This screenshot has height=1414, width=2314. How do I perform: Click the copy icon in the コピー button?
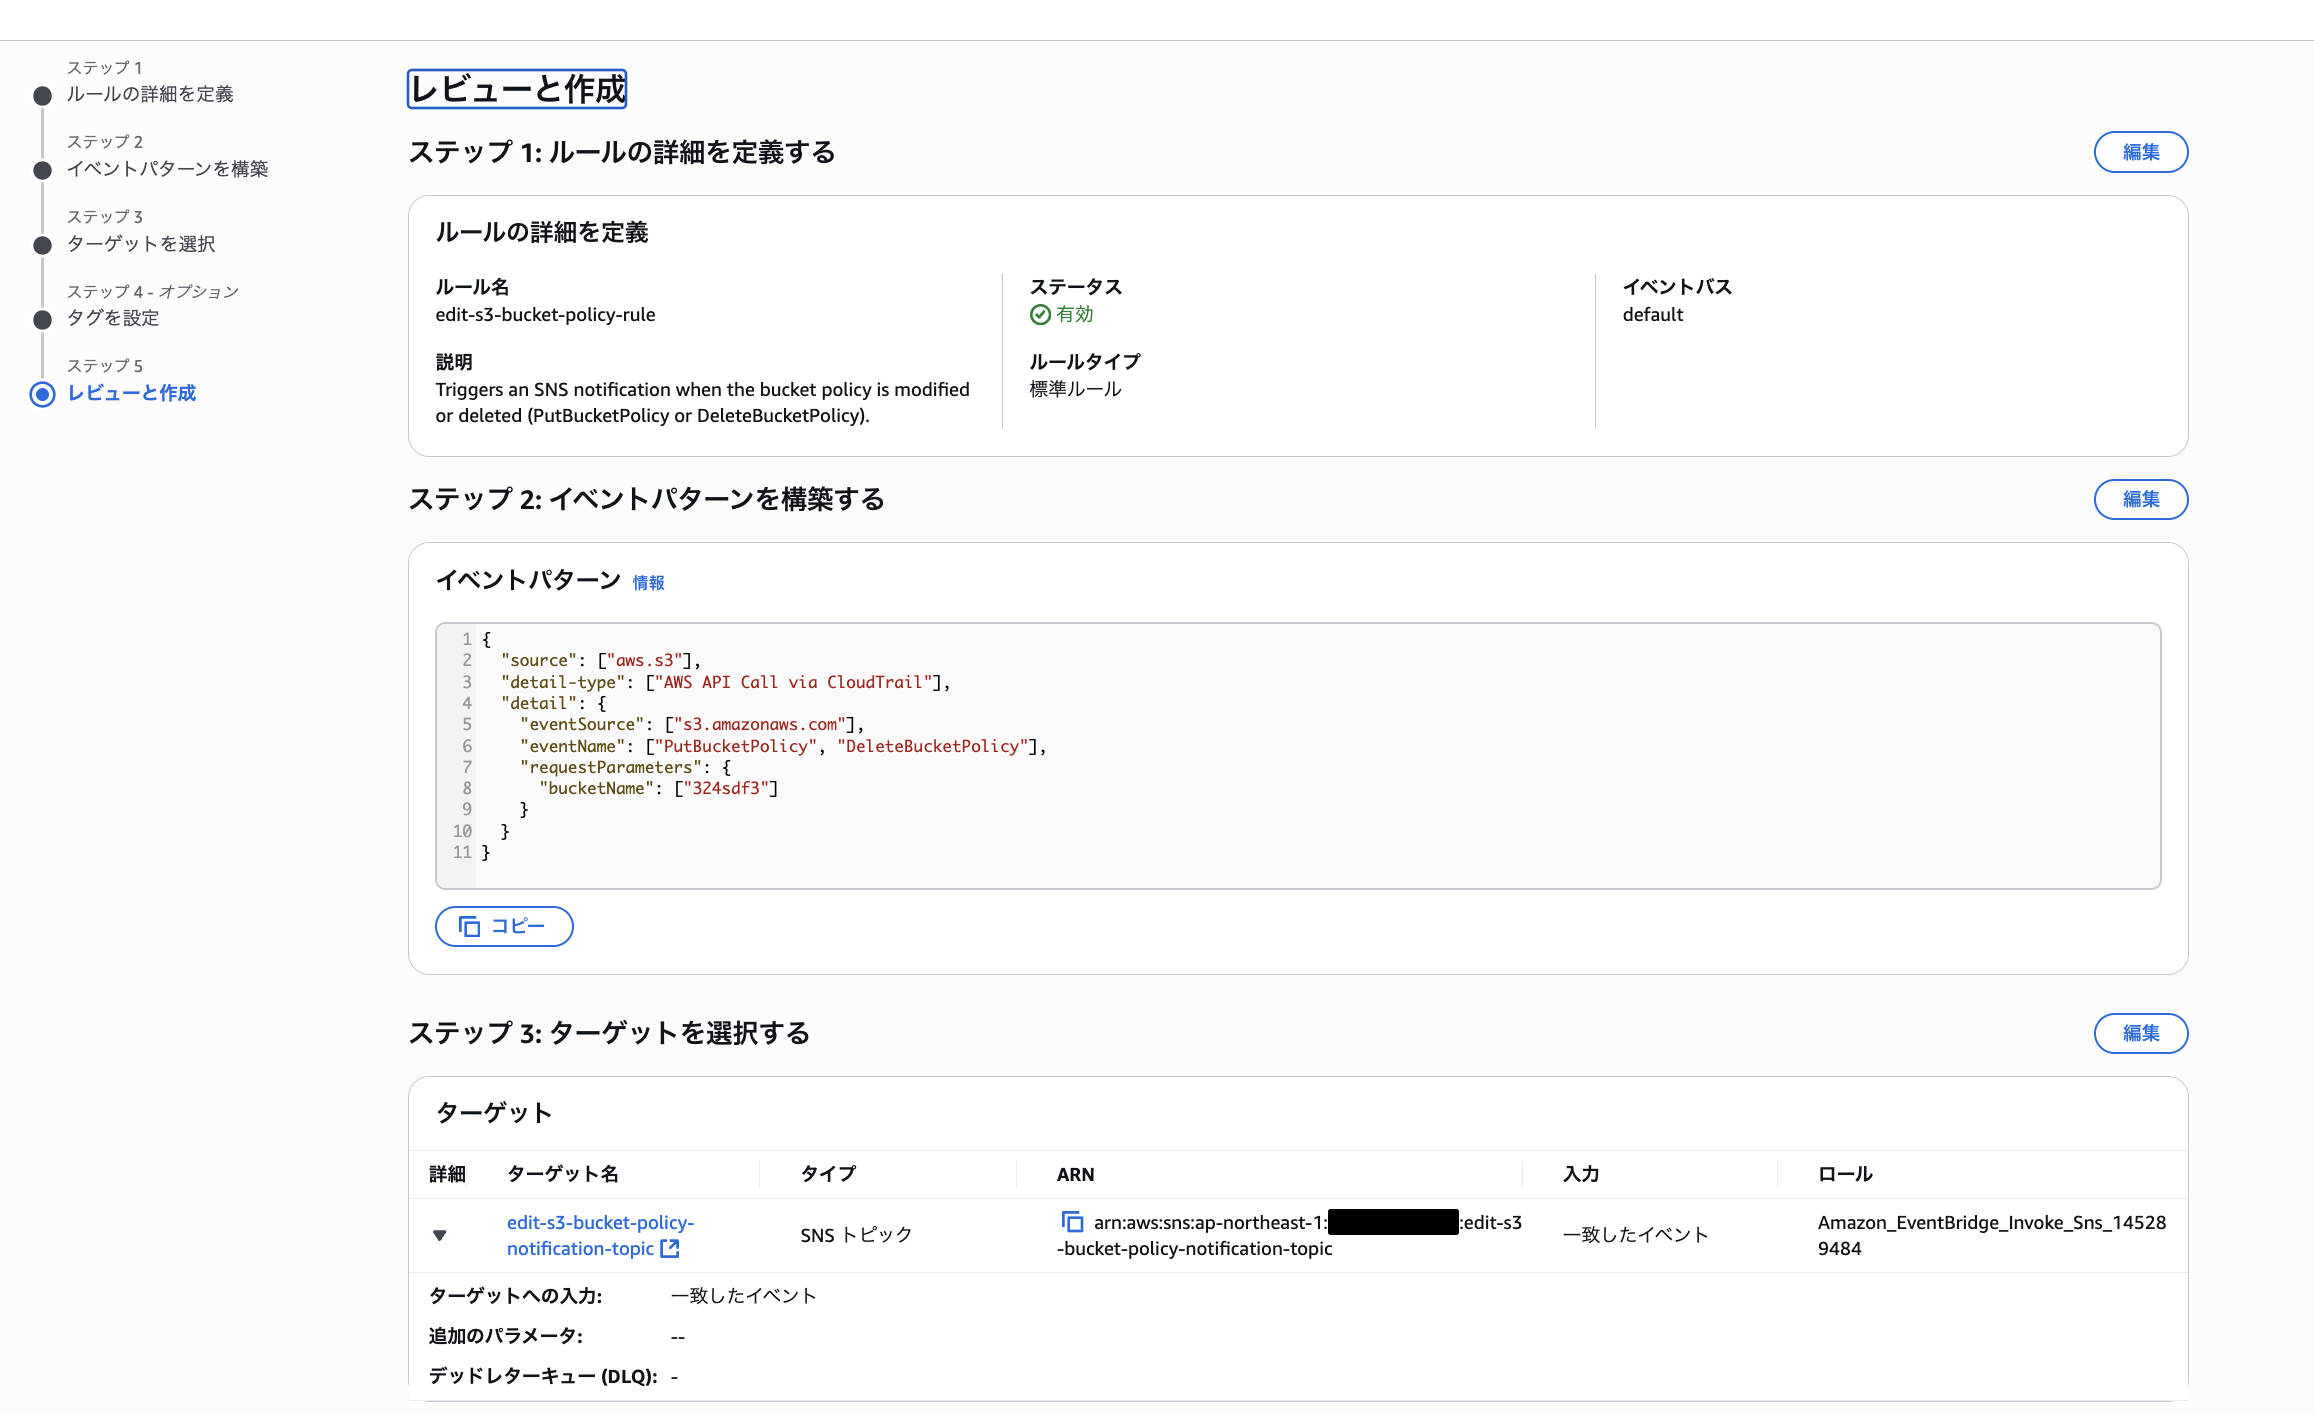point(469,926)
